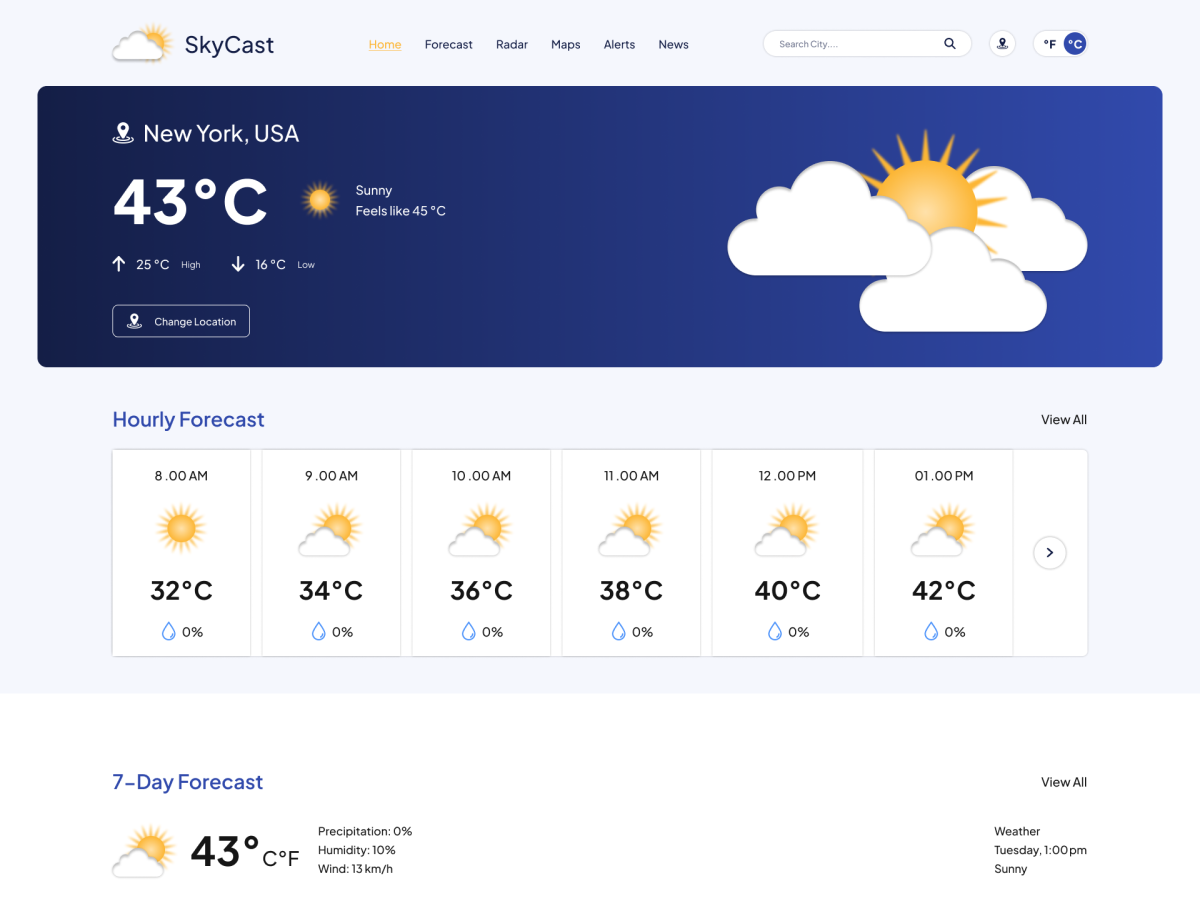
Task: Click the small sun icon beside Sunny
Action: (320, 200)
